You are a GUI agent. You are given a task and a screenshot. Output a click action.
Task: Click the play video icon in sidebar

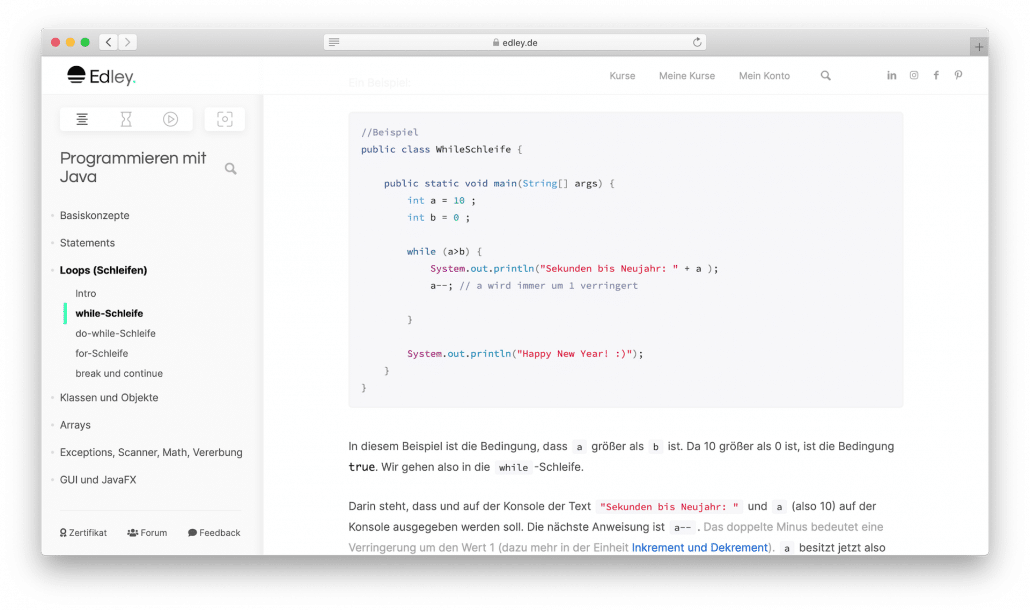point(170,119)
